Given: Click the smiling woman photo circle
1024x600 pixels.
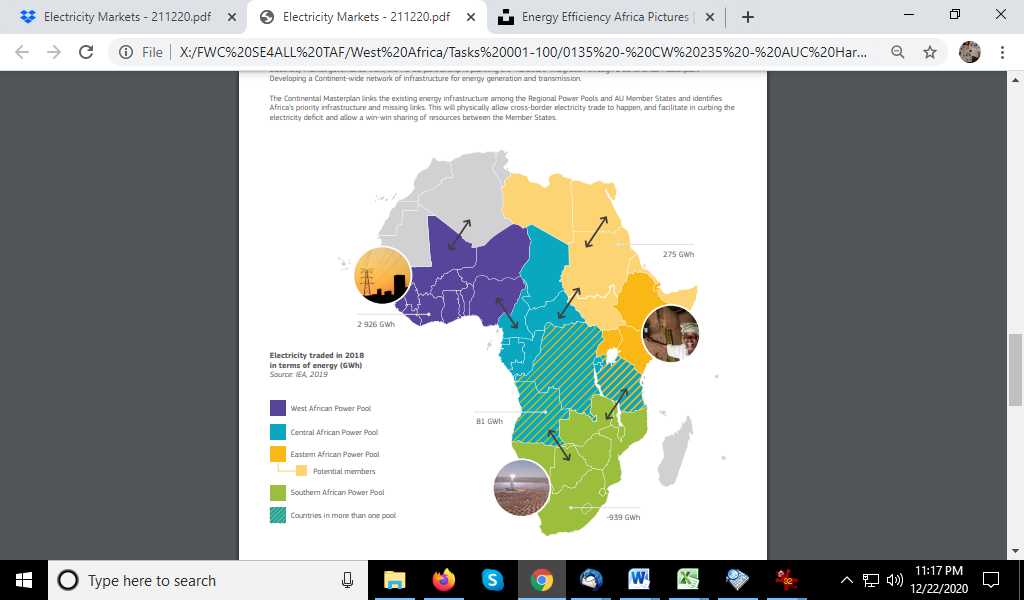Looking at the screenshot, I should tap(671, 334).
